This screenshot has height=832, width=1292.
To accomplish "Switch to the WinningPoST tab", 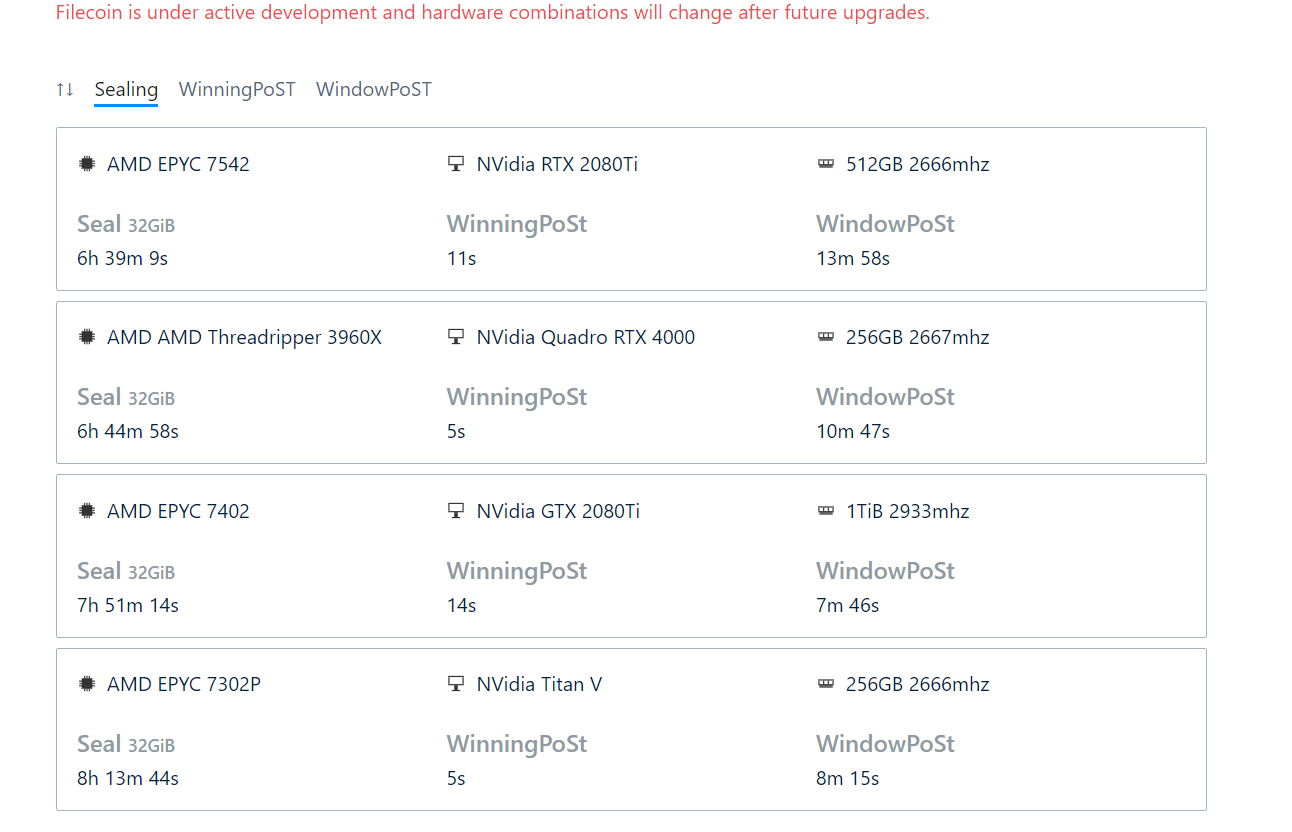I will coord(237,90).
